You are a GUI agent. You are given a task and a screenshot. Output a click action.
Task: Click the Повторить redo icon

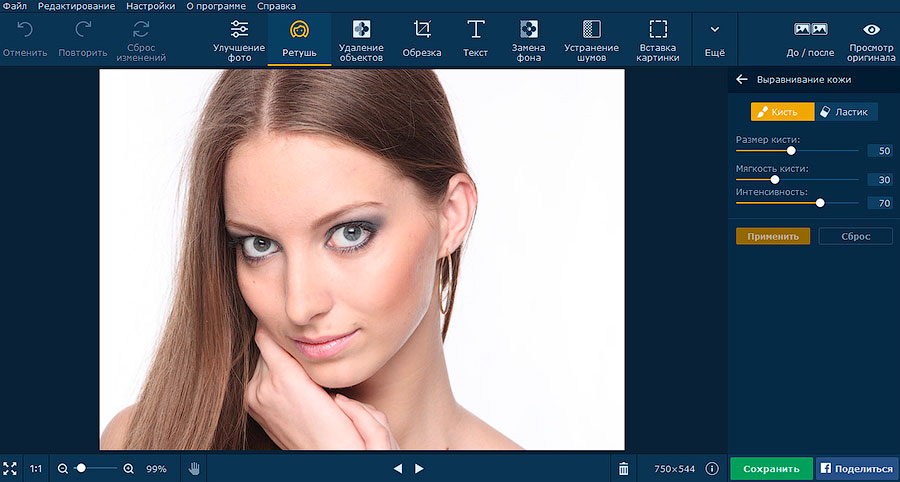tap(83, 29)
